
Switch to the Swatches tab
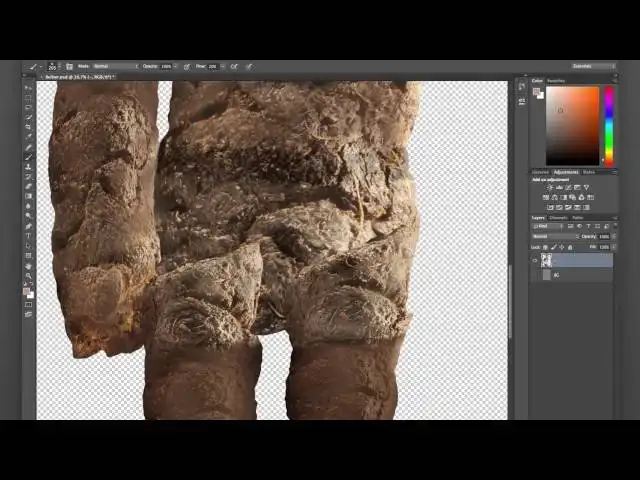coord(556,80)
